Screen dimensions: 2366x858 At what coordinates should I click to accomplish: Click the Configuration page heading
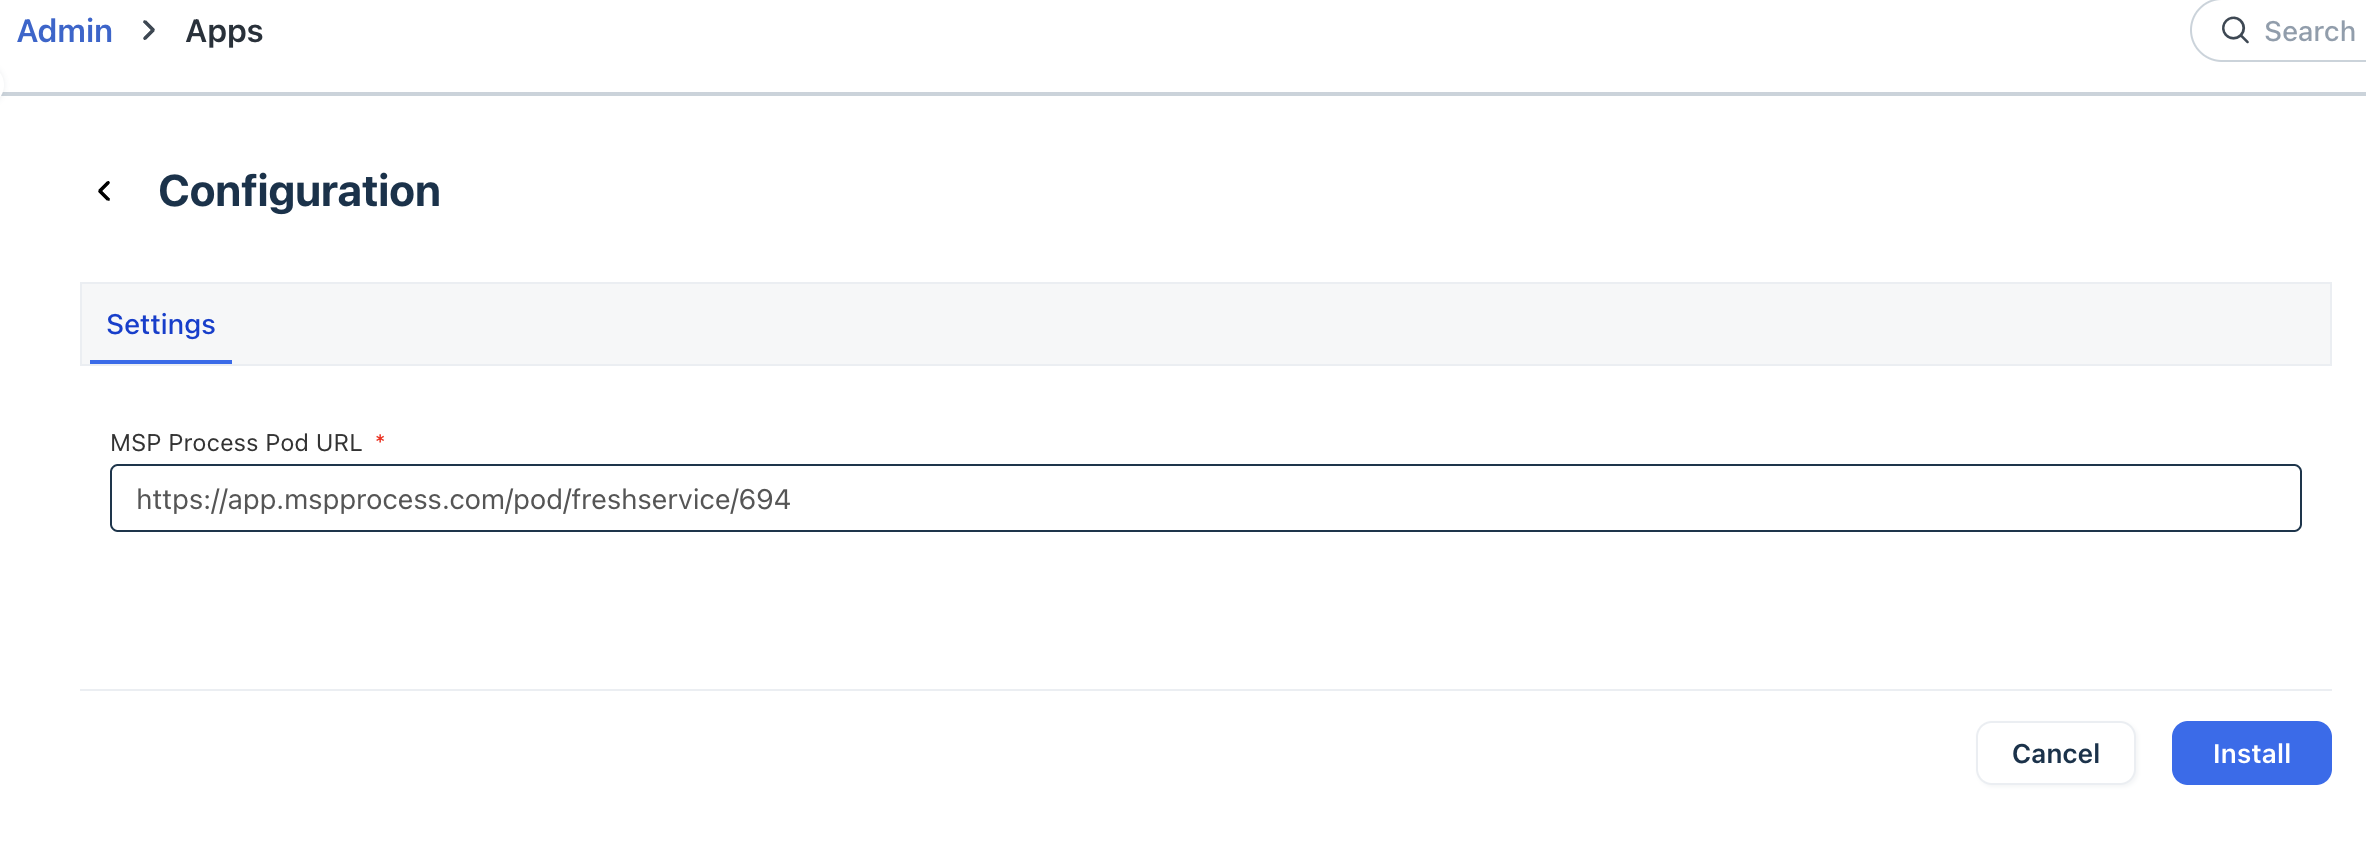point(299,191)
